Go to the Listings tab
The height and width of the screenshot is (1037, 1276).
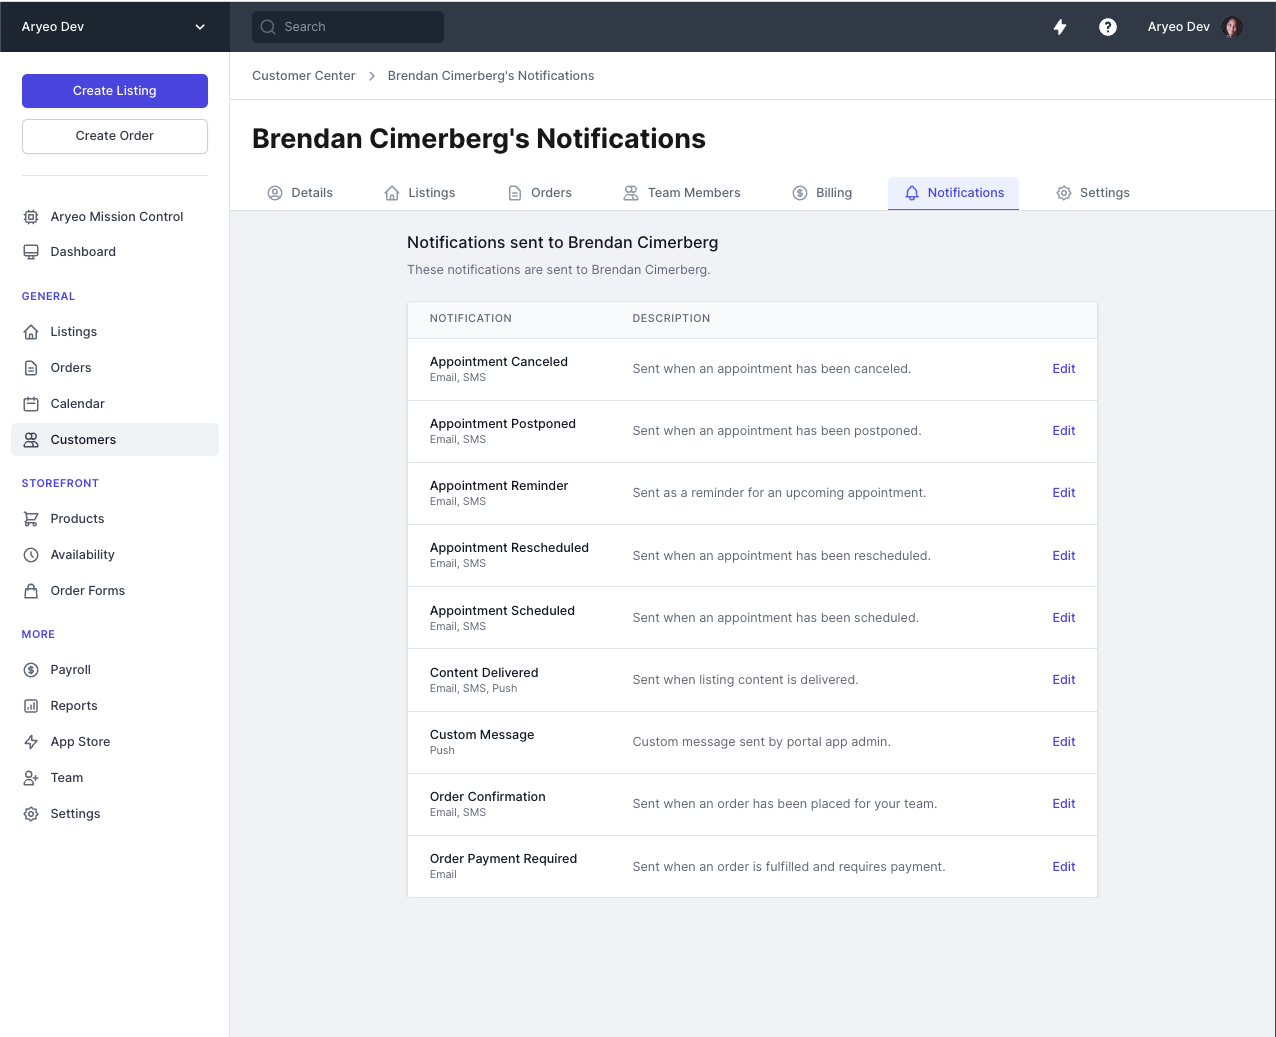[420, 193]
